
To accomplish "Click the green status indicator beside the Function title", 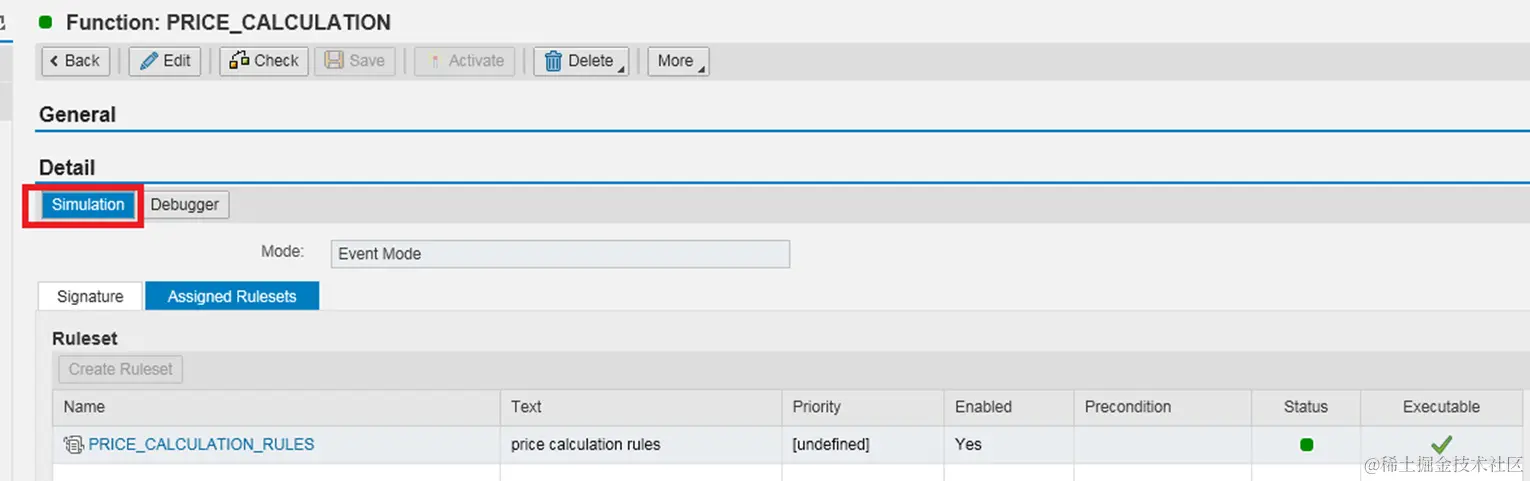I will coord(46,22).
